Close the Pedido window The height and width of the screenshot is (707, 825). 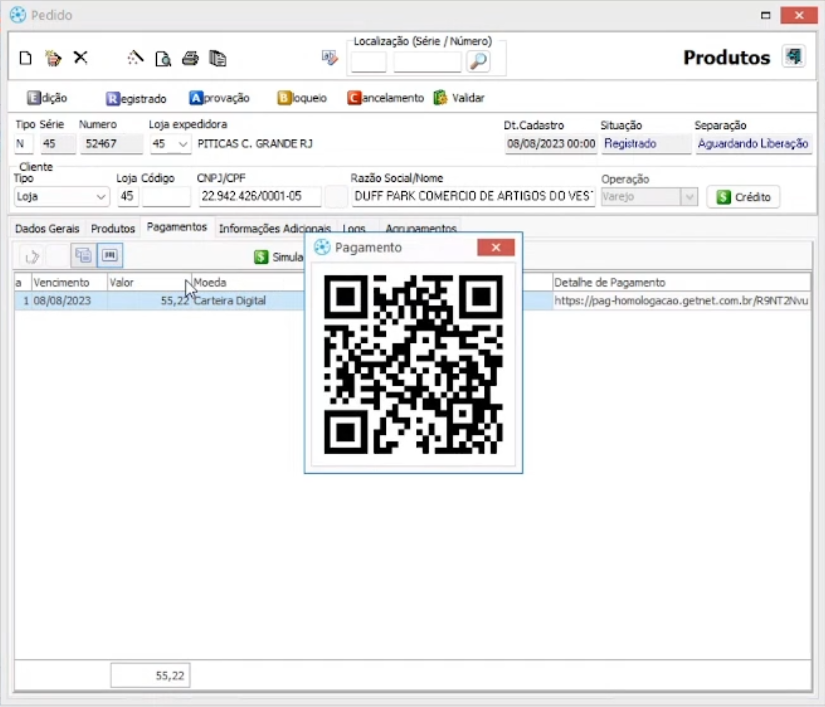799,15
